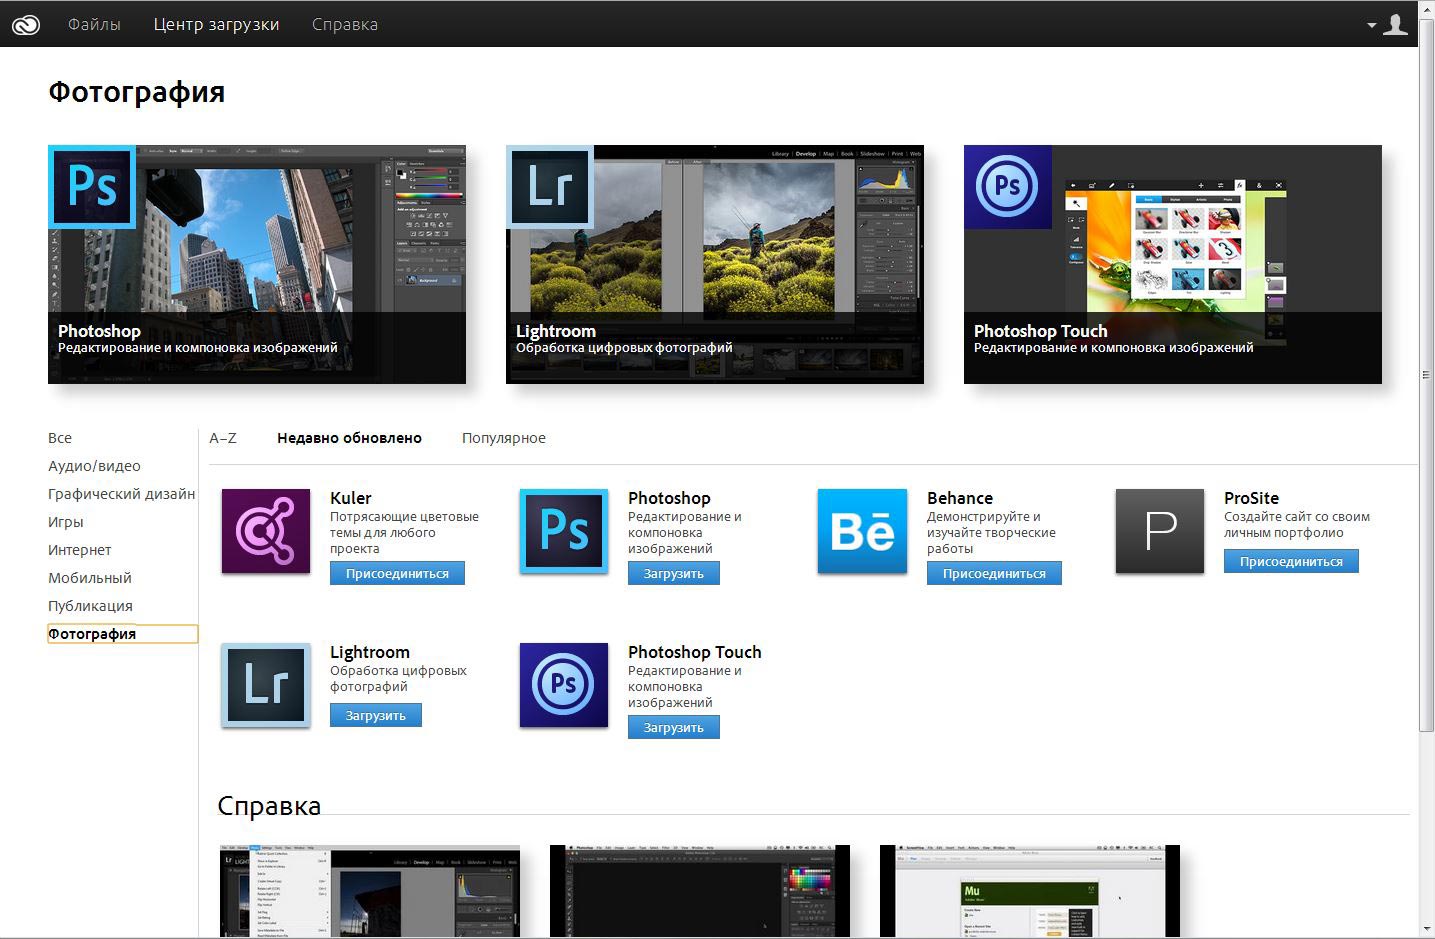The image size is (1435, 939).
Task: Select the Мобильный category
Action: pos(90,578)
